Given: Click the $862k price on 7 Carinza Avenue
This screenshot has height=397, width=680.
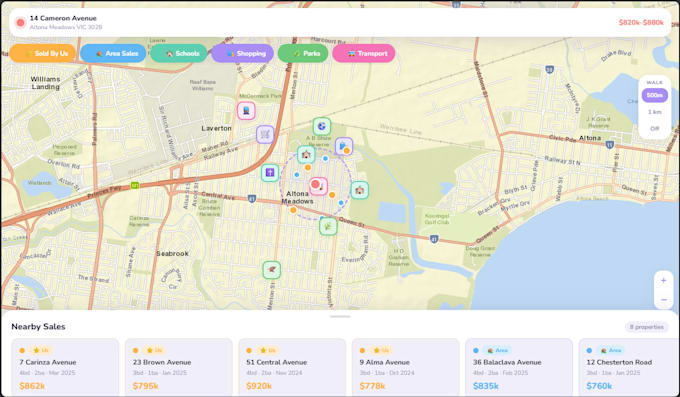Looking at the screenshot, I should point(32,386).
